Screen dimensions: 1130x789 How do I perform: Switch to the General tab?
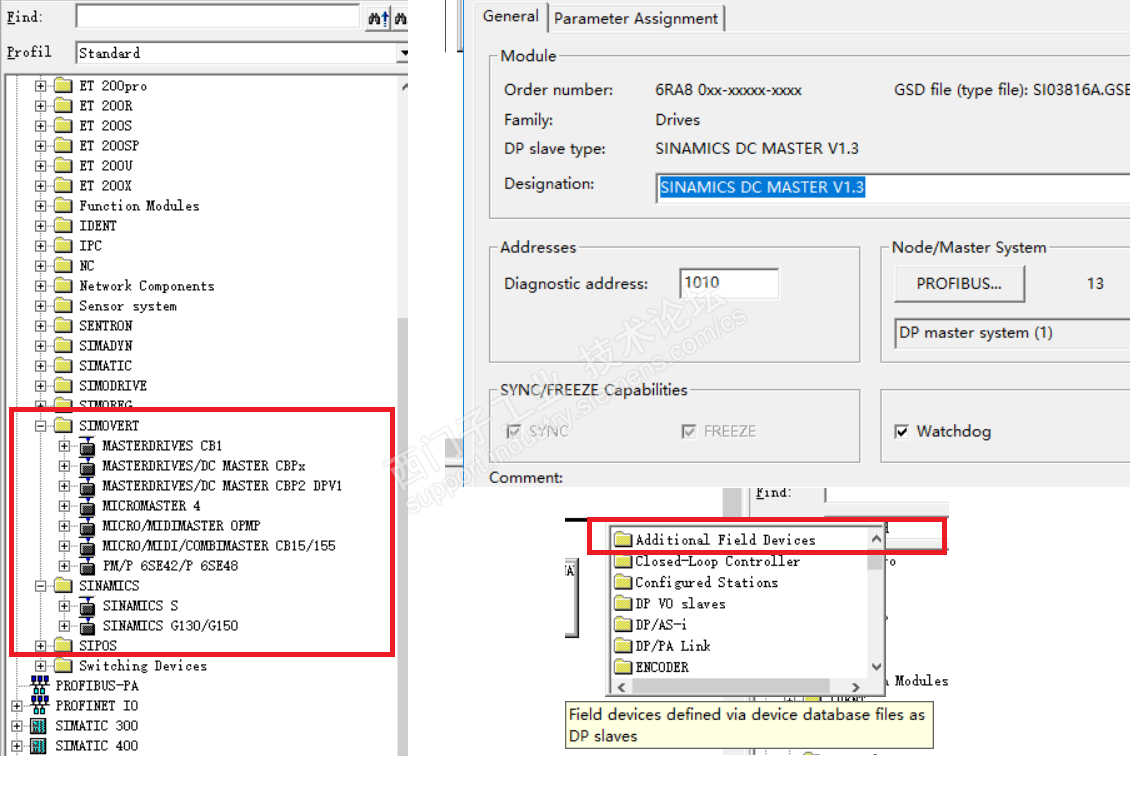tap(510, 17)
